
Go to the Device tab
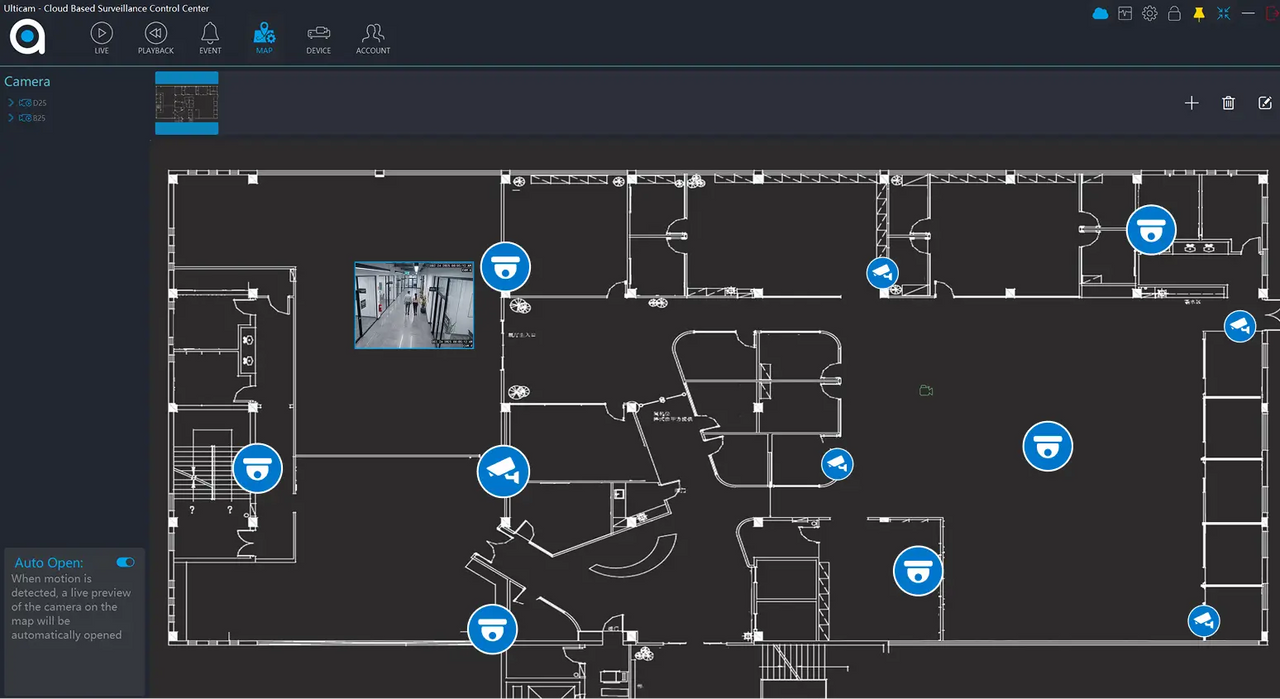coord(318,38)
